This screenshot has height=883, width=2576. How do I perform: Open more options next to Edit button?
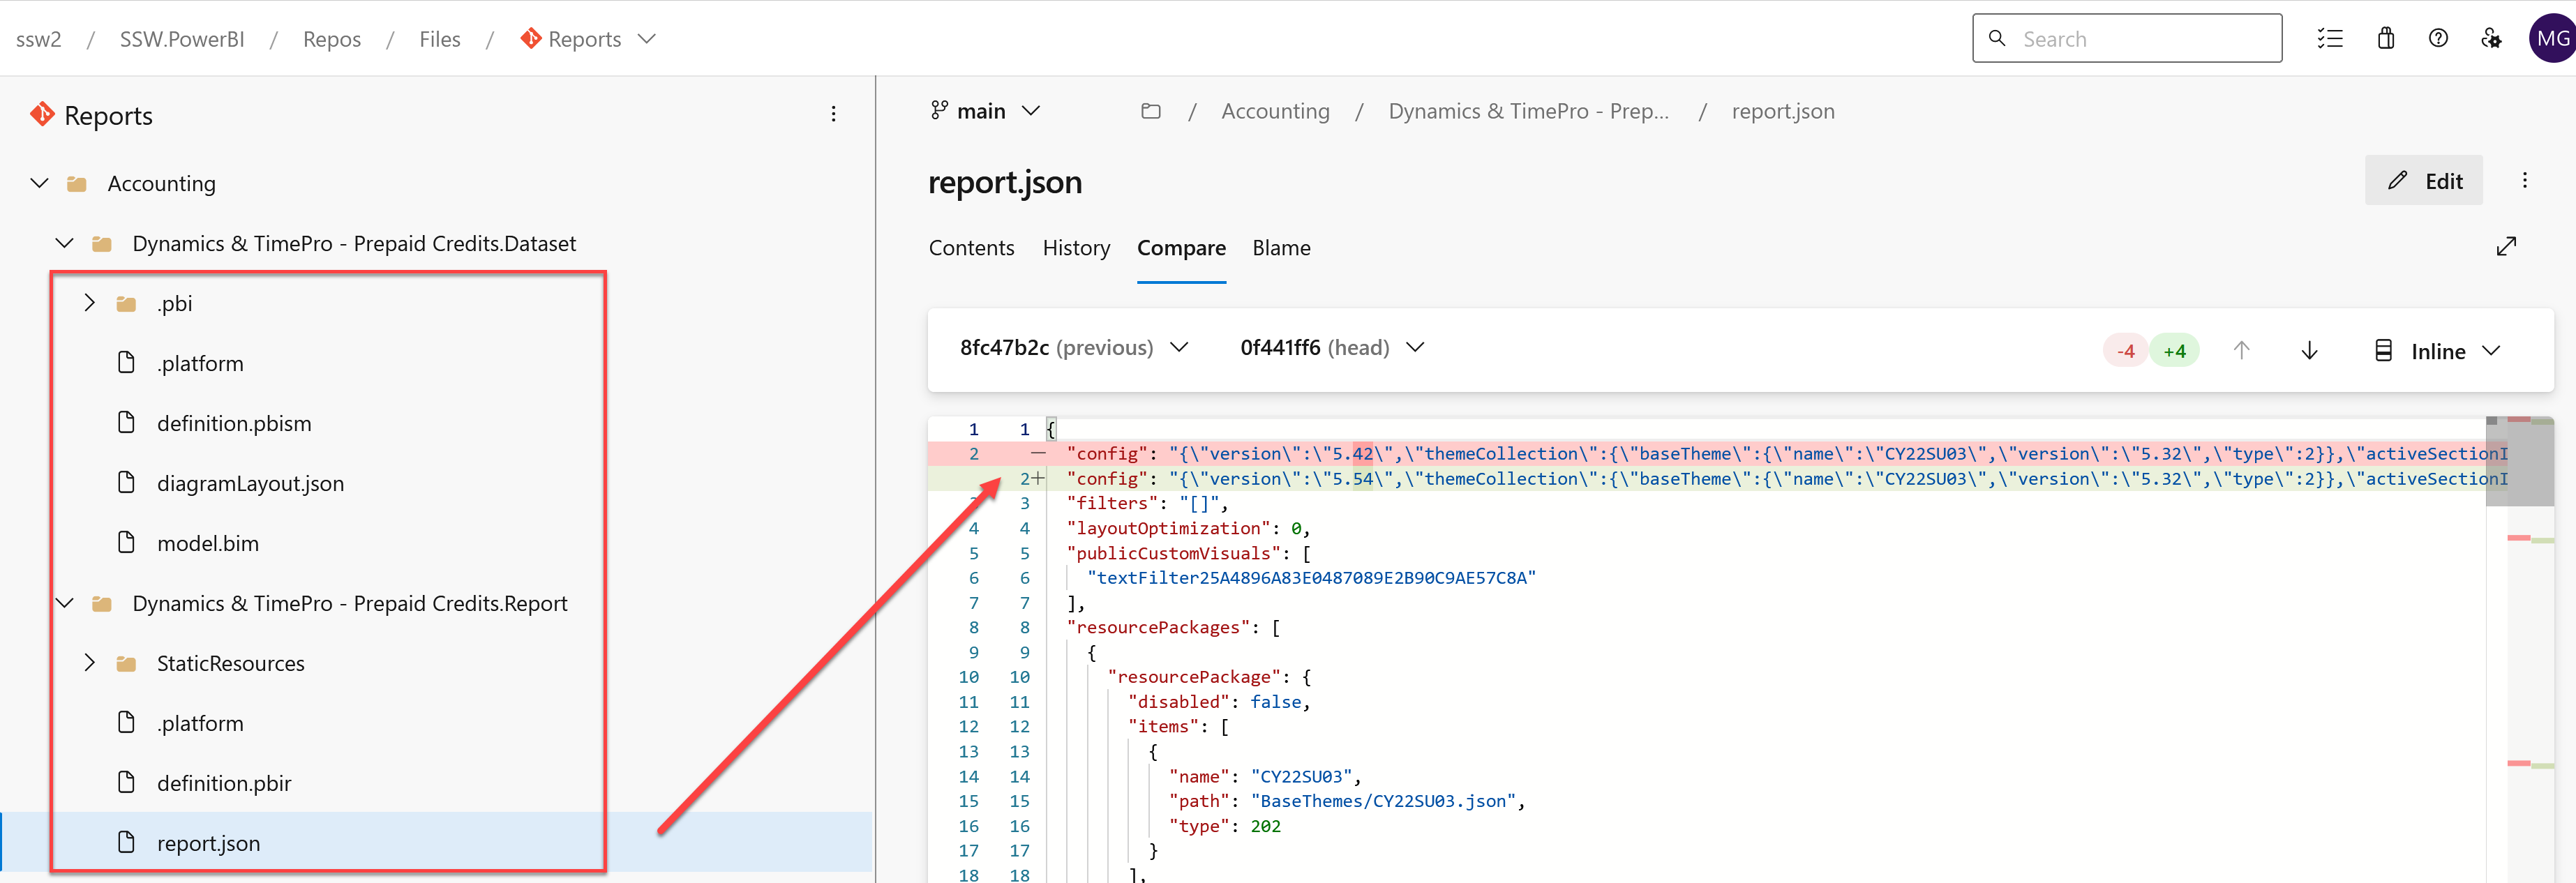tap(2524, 181)
